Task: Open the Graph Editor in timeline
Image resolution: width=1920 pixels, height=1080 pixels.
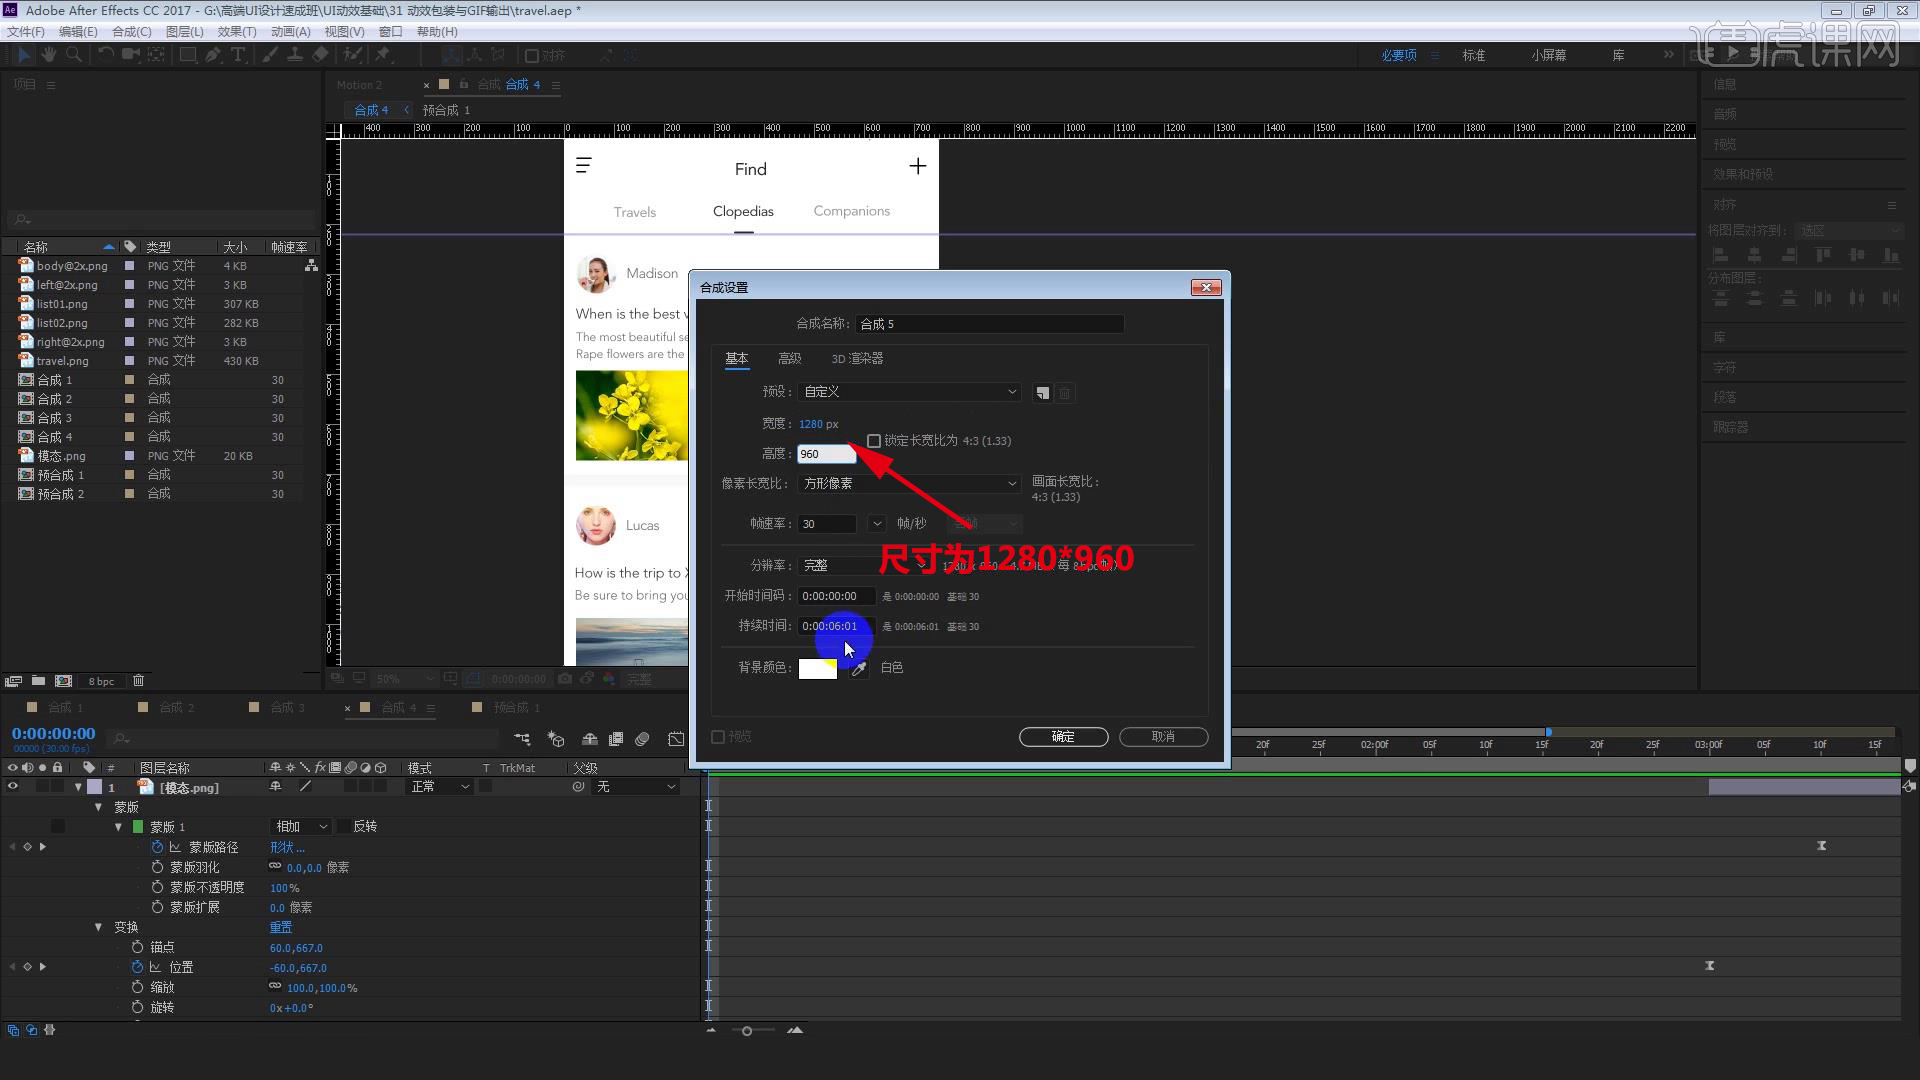Action: pyautogui.click(x=676, y=739)
